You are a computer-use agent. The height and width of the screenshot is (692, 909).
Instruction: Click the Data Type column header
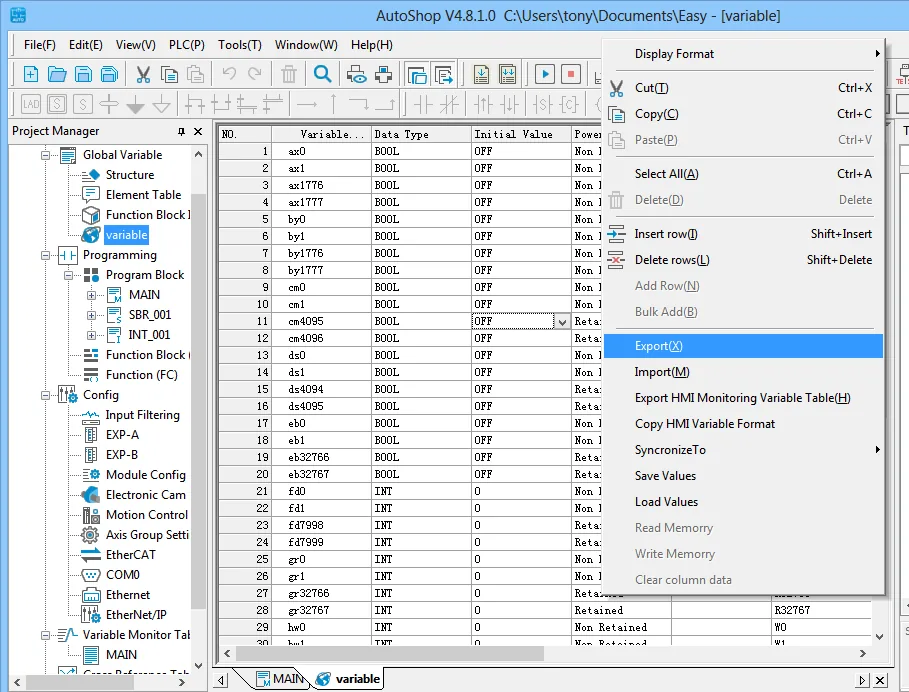(421, 134)
